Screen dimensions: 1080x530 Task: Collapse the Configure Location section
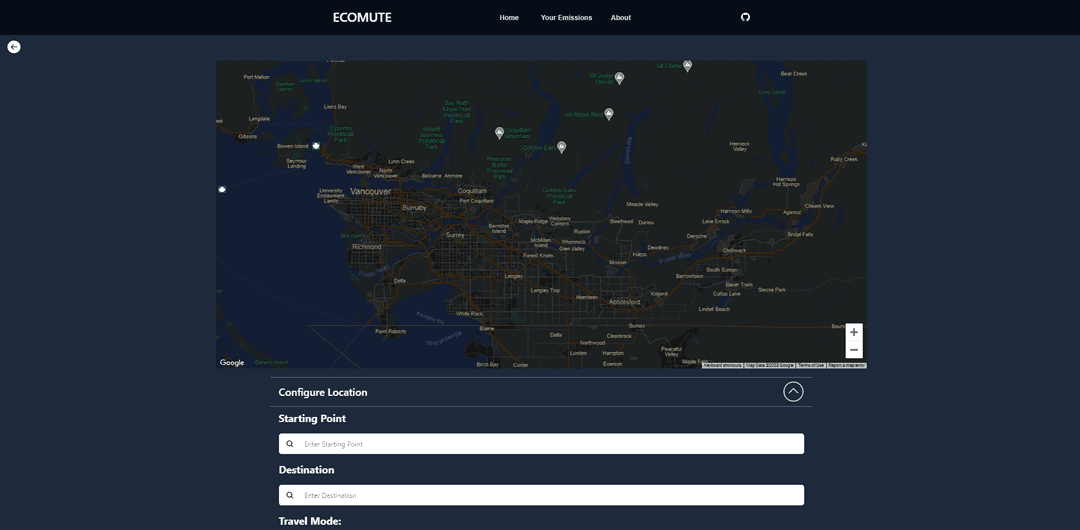pos(793,392)
